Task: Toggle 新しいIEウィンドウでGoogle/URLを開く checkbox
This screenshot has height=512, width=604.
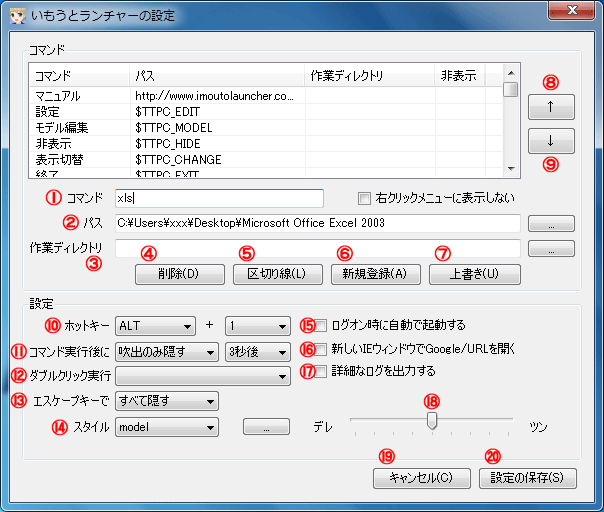Action: (320, 349)
